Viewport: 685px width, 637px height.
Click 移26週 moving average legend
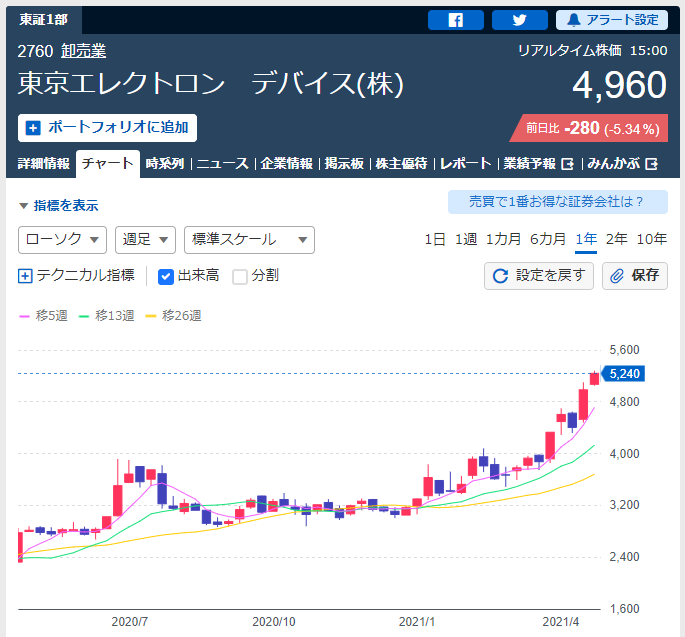(173, 315)
